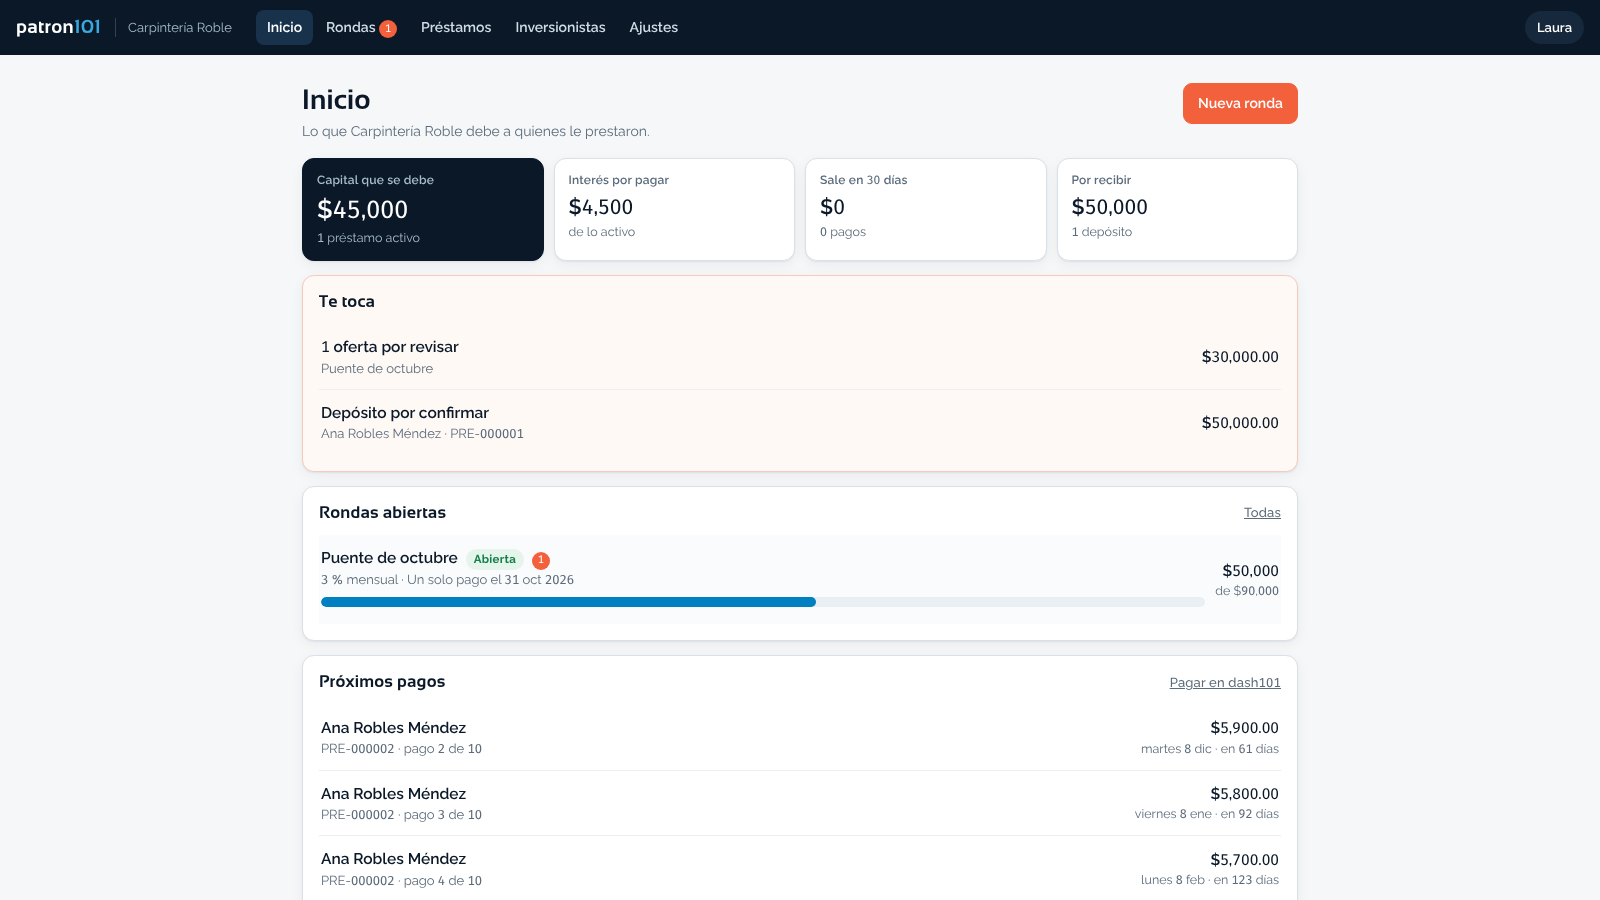The image size is (1600, 900).
Task: Go to the Rondas nav tab
Action: pos(361,27)
